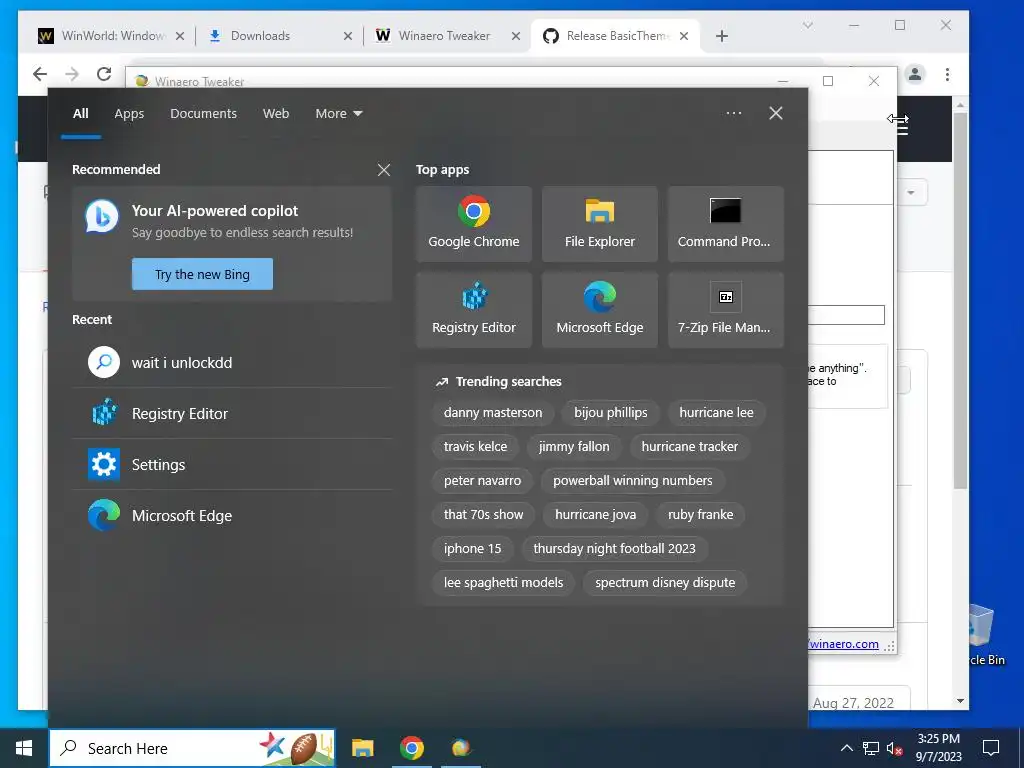Open the taskbar clock showing 3:25 PM
This screenshot has height=768, width=1024.
(x=938, y=748)
